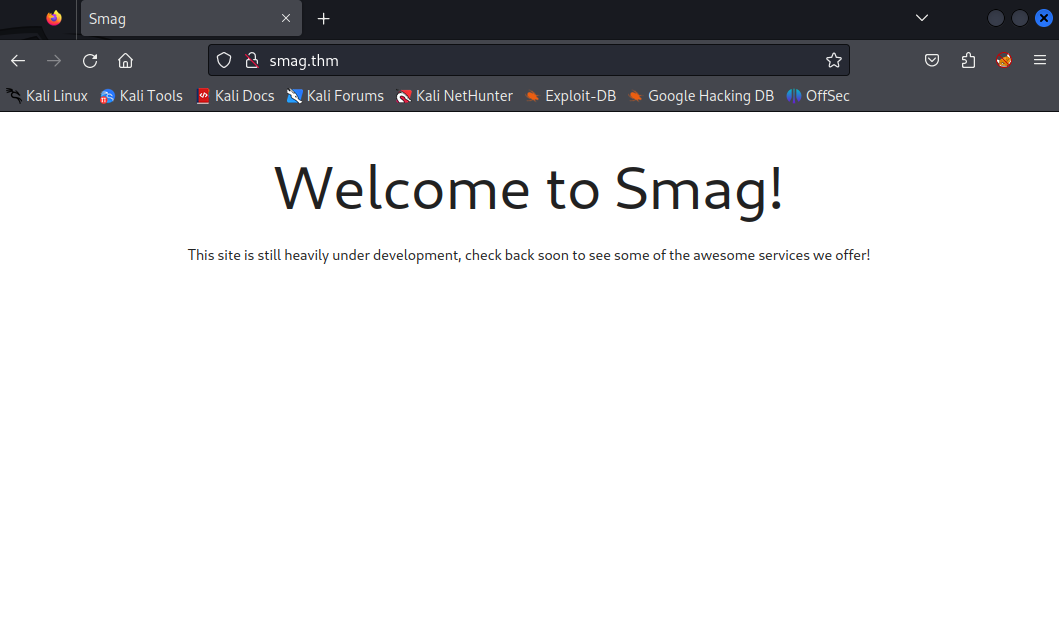The height and width of the screenshot is (629, 1059).
Task: Reload the current page
Action: tap(90, 61)
